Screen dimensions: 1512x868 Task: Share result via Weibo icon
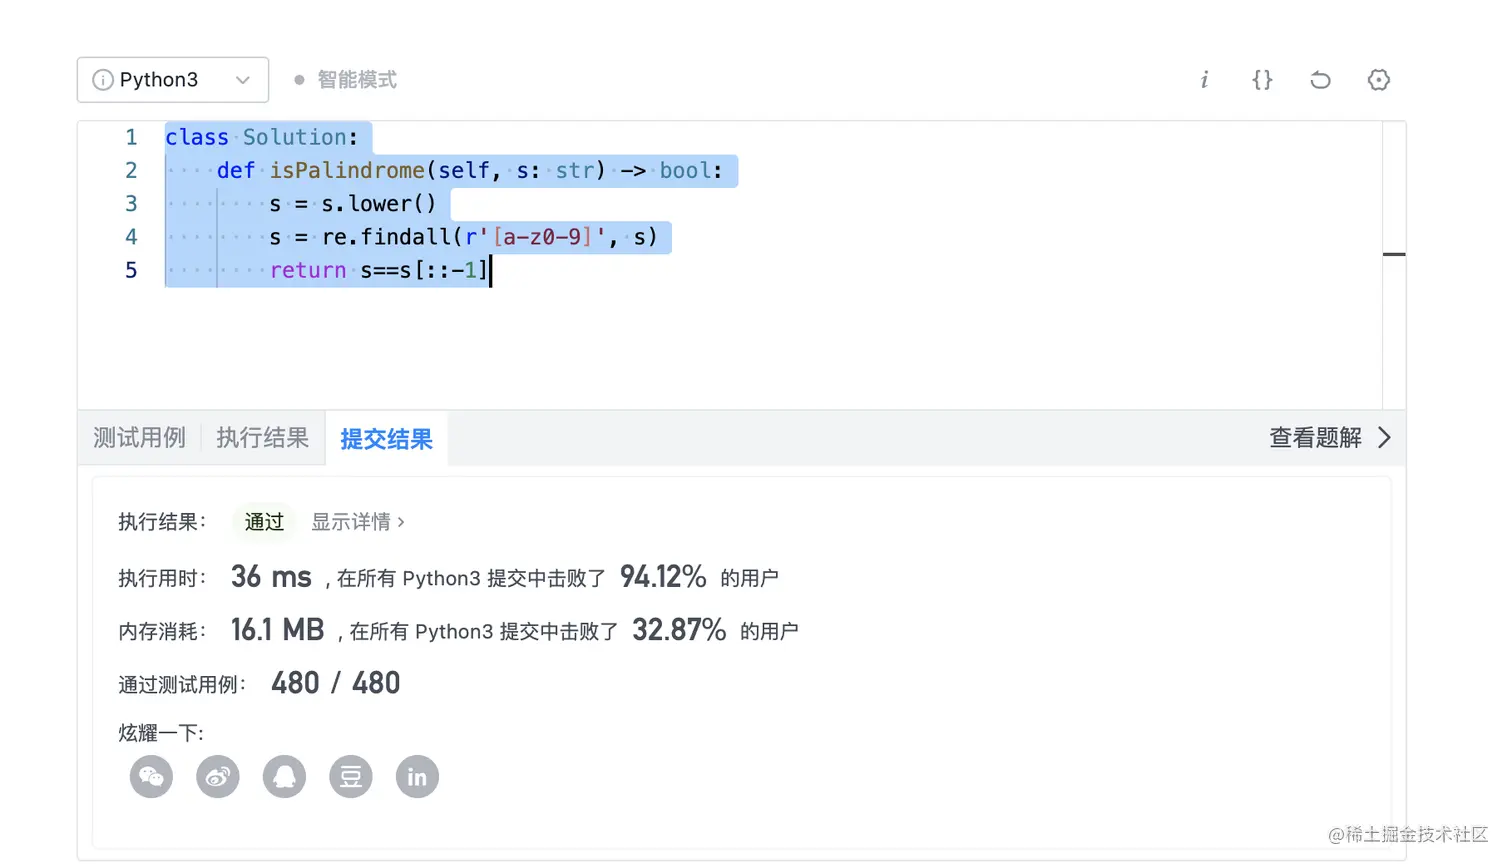[x=218, y=777]
